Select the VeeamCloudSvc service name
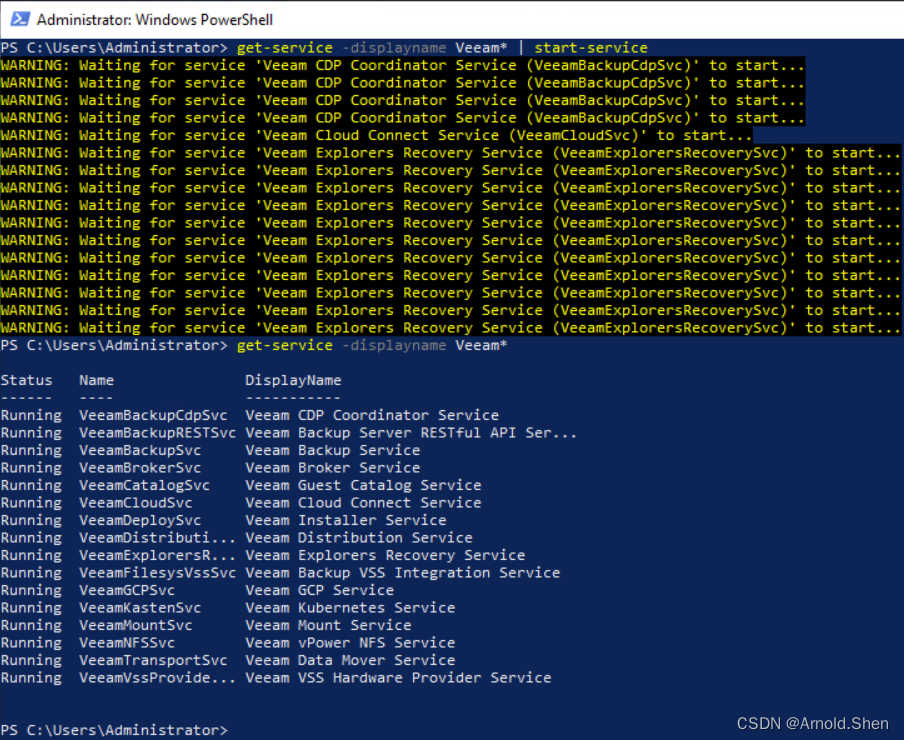The width and height of the screenshot is (904, 740). pos(135,503)
